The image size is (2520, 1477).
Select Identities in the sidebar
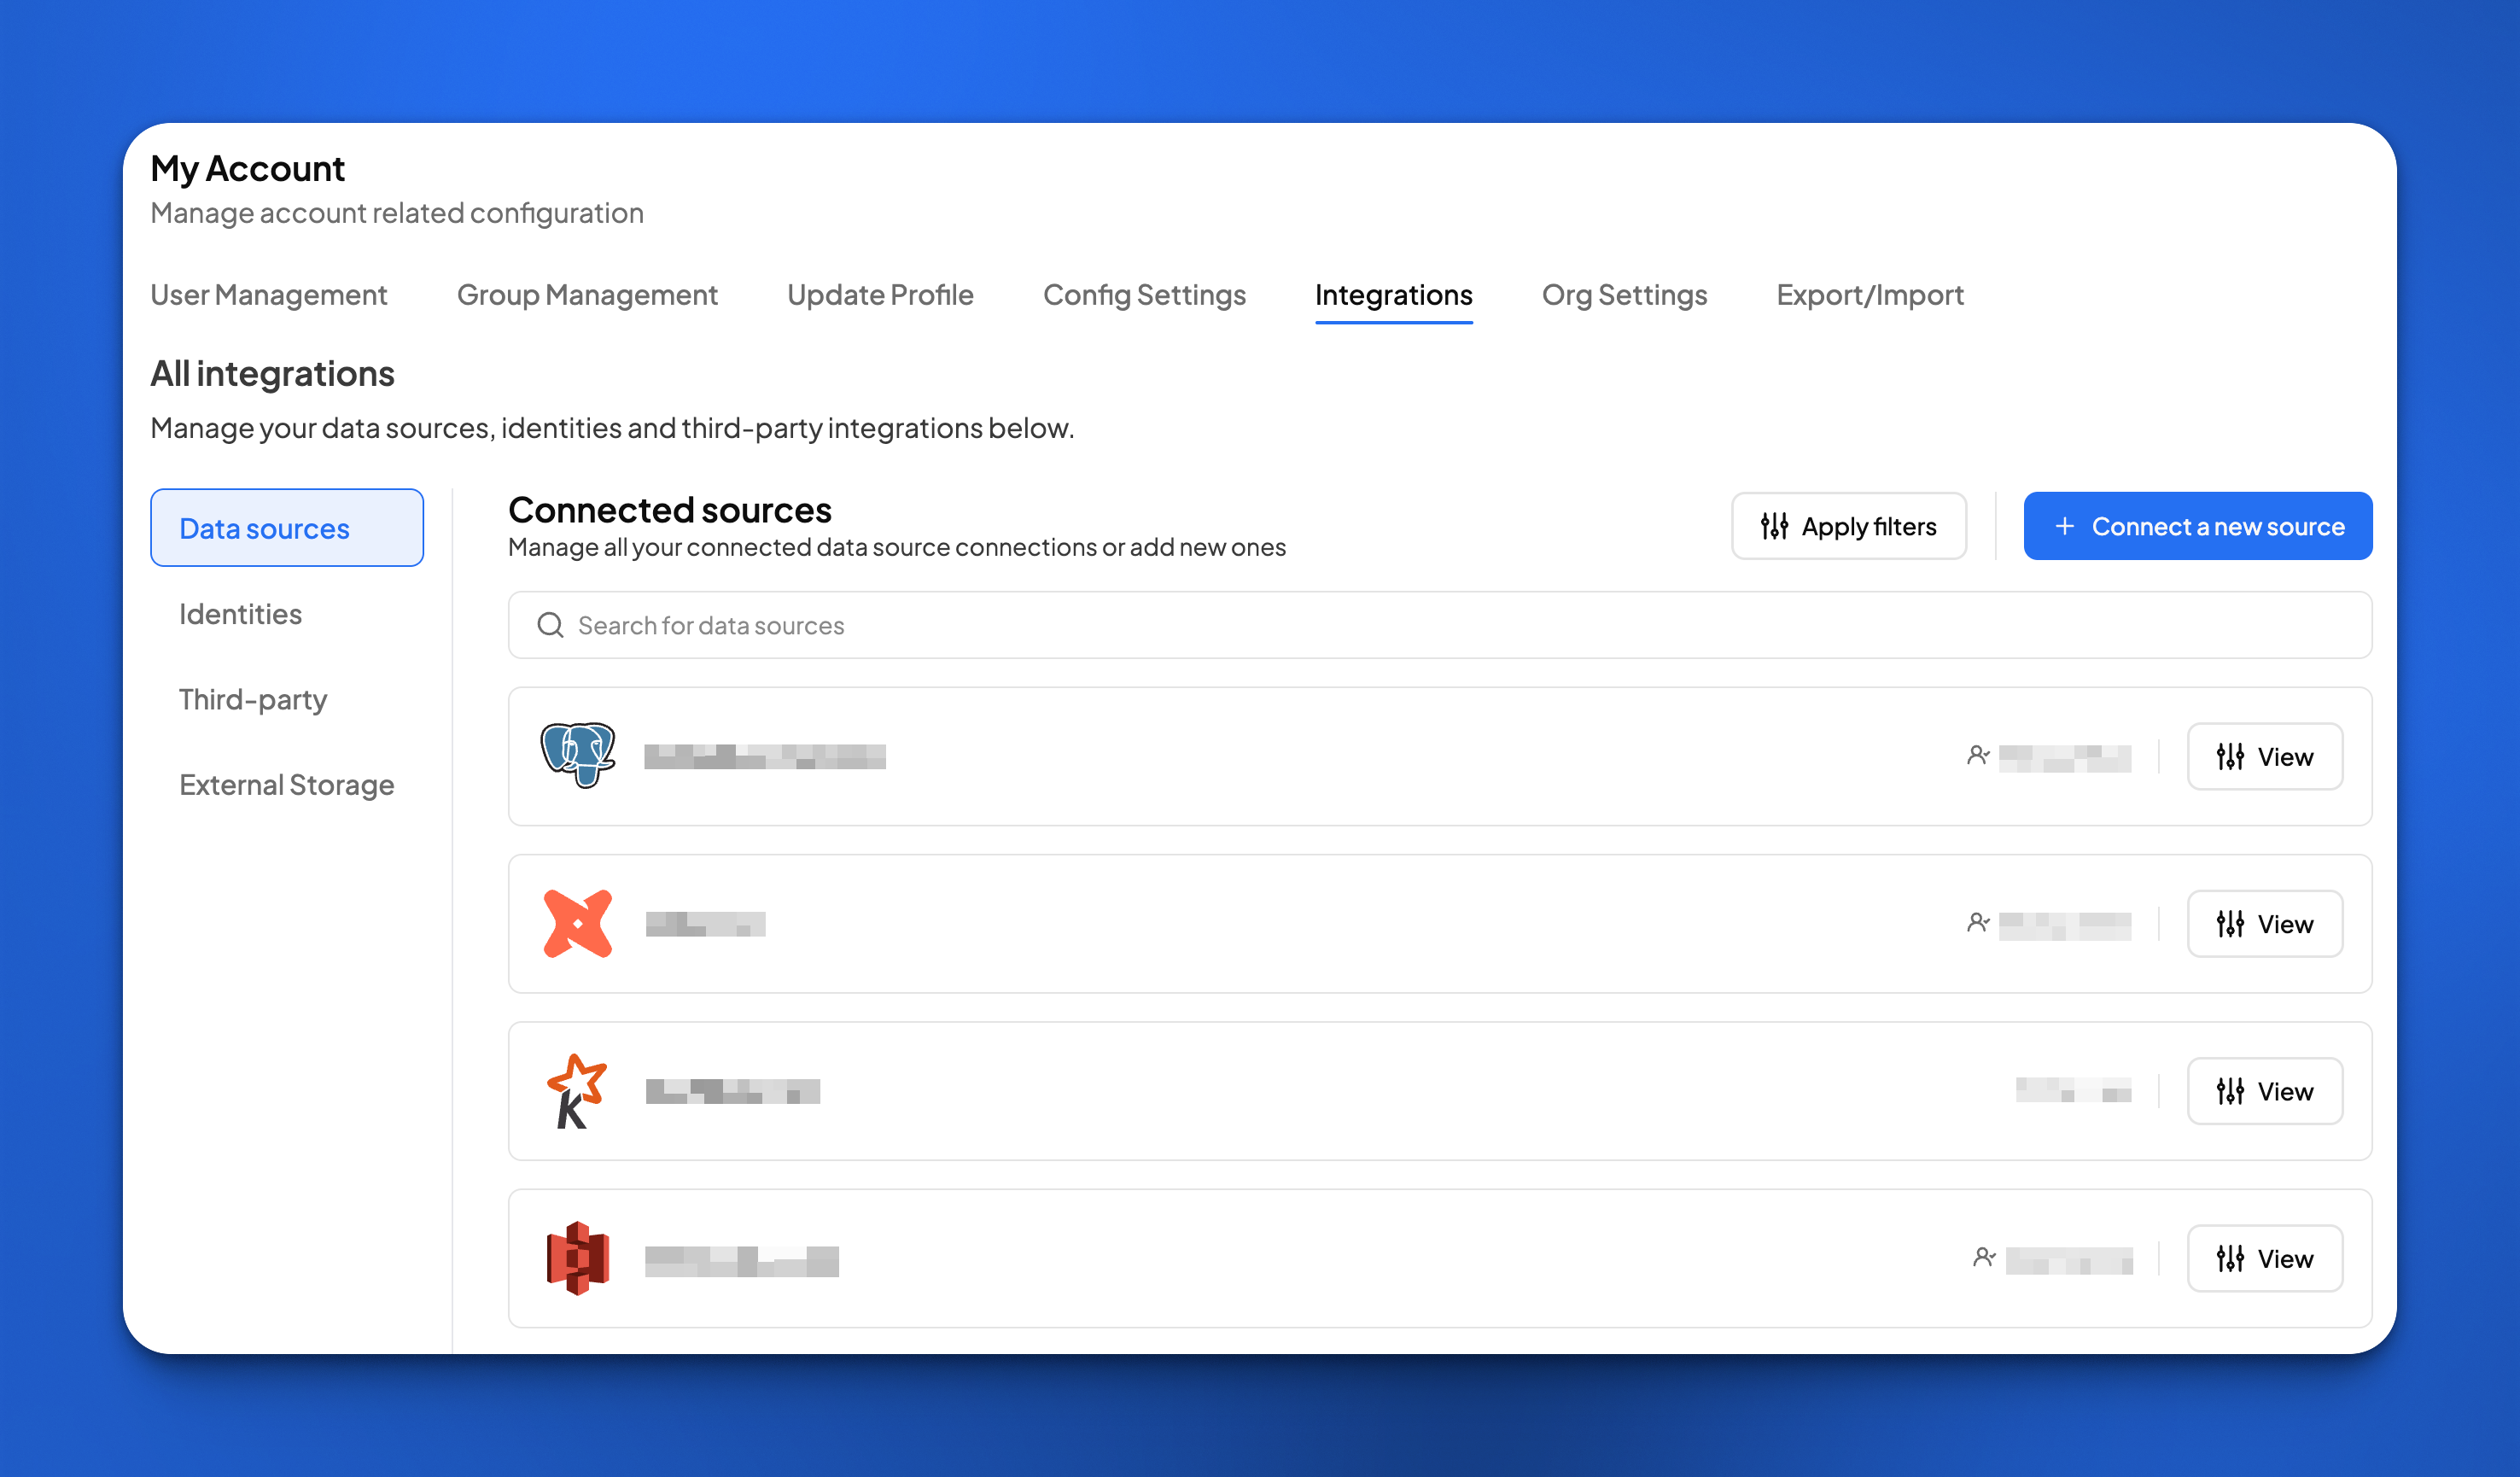tap(240, 614)
